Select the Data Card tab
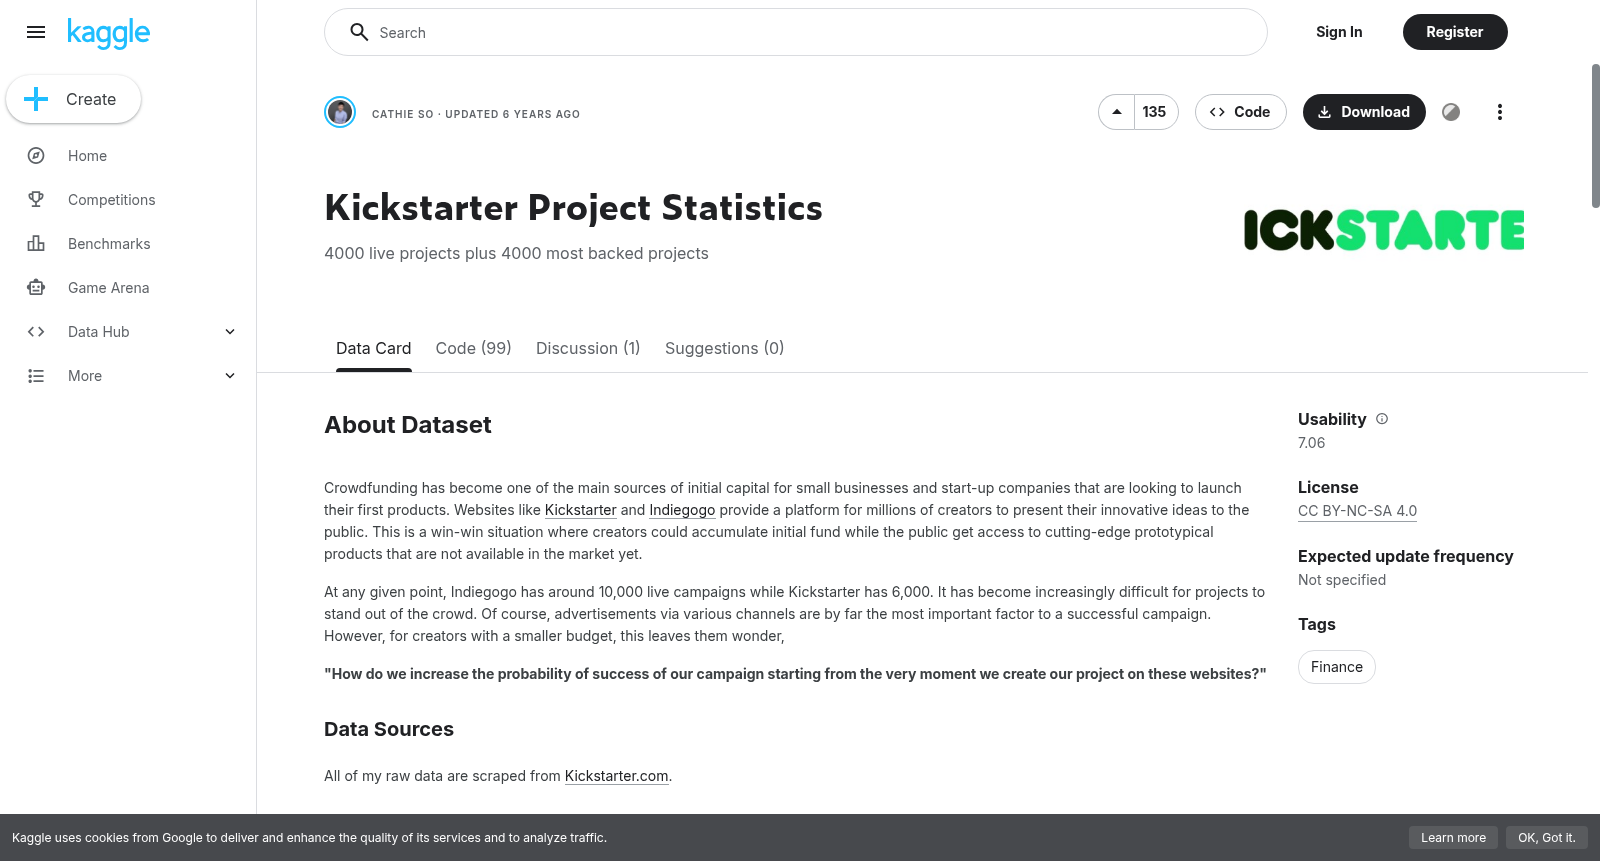This screenshot has width=1600, height=861. (374, 348)
